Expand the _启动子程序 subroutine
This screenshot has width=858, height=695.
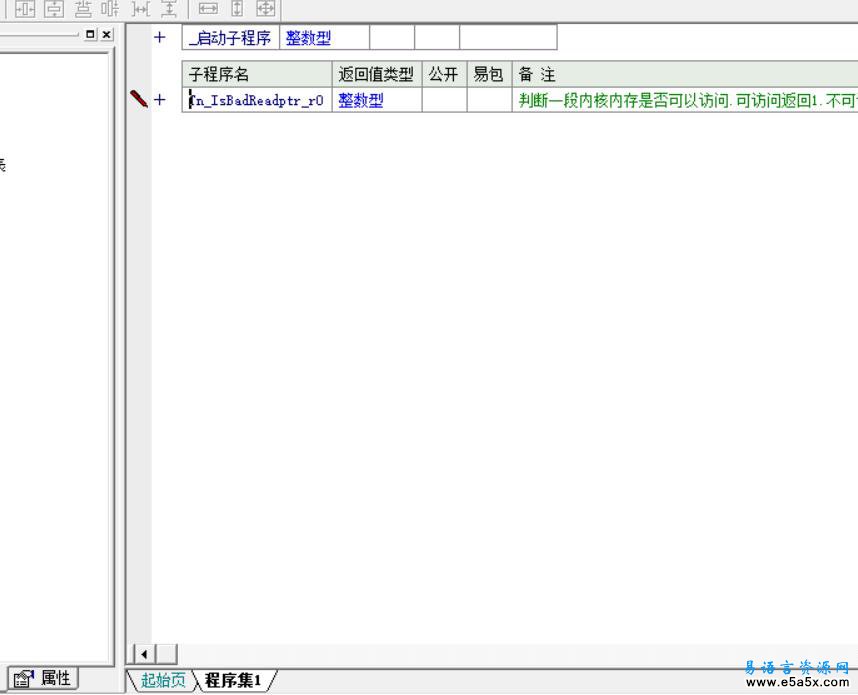tap(159, 37)
